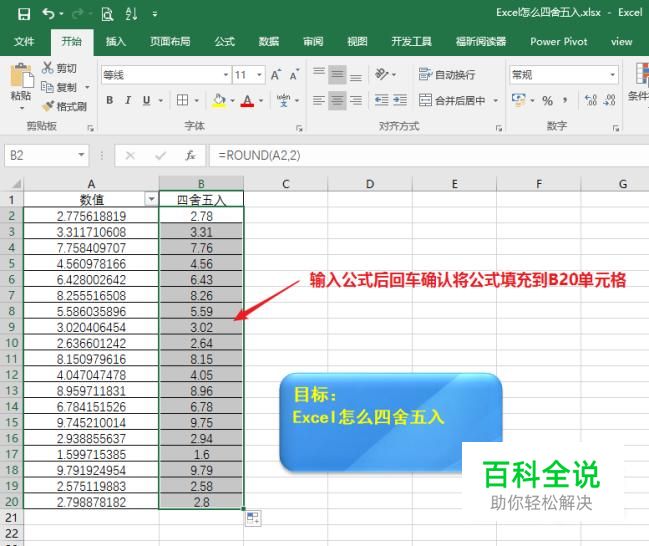Open Customize Quick Access Toolbar dropdown

pos(155,14)
